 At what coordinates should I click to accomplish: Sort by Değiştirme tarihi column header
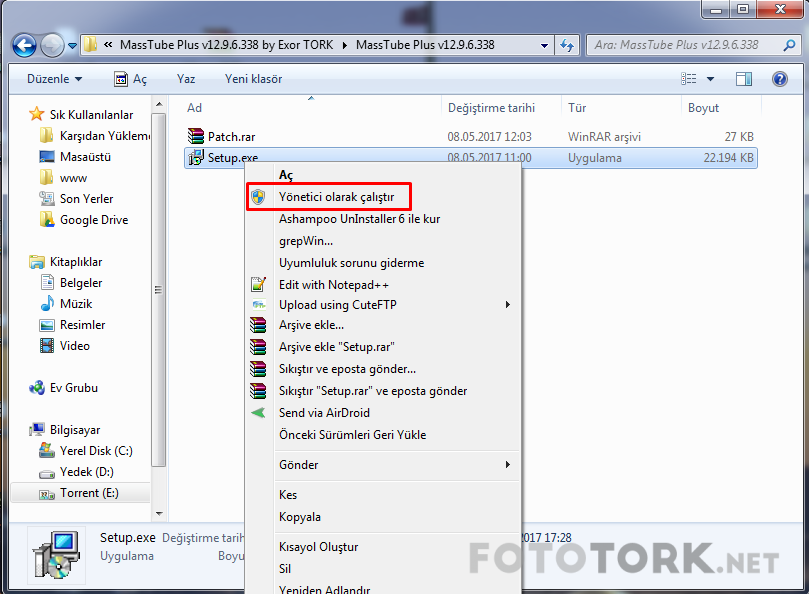[x=491, y=108]
